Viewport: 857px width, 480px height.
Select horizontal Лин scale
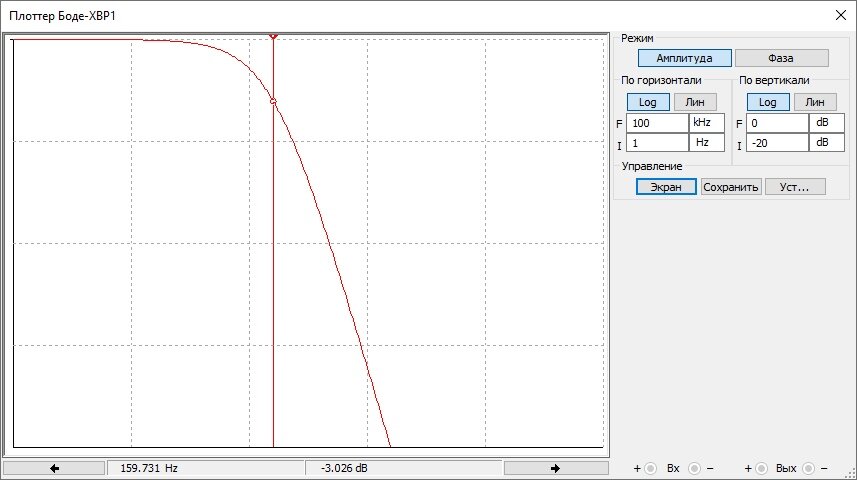point(695,102)
